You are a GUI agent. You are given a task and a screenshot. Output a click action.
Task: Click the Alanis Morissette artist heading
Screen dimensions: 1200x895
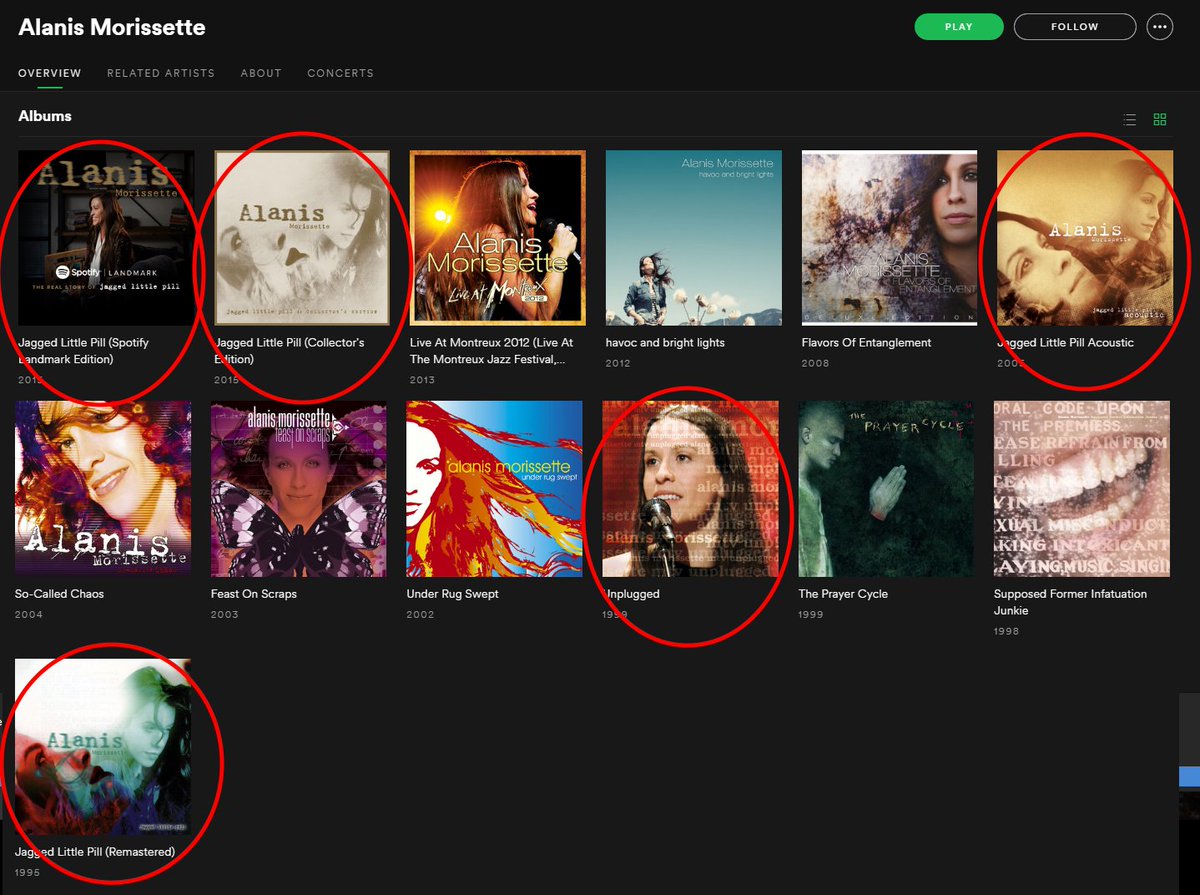112,28
